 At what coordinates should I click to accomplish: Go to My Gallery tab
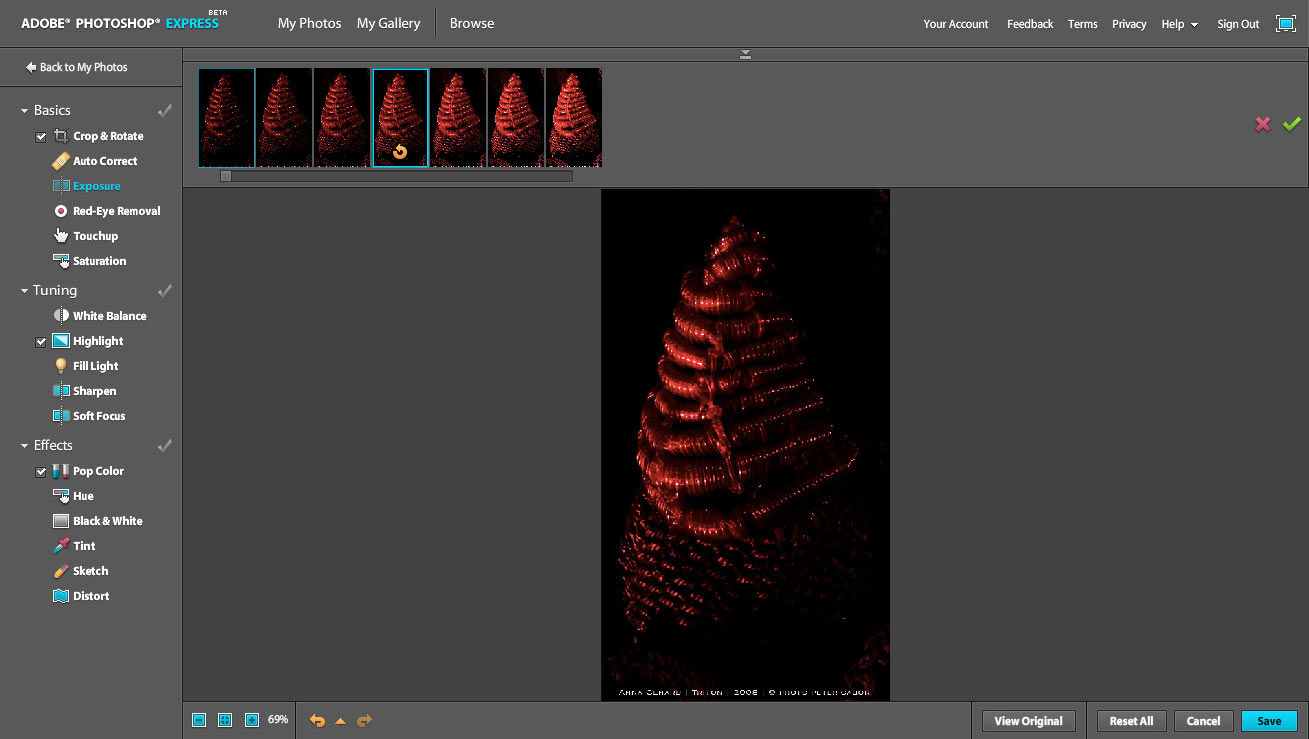click(x=388, y=23)
